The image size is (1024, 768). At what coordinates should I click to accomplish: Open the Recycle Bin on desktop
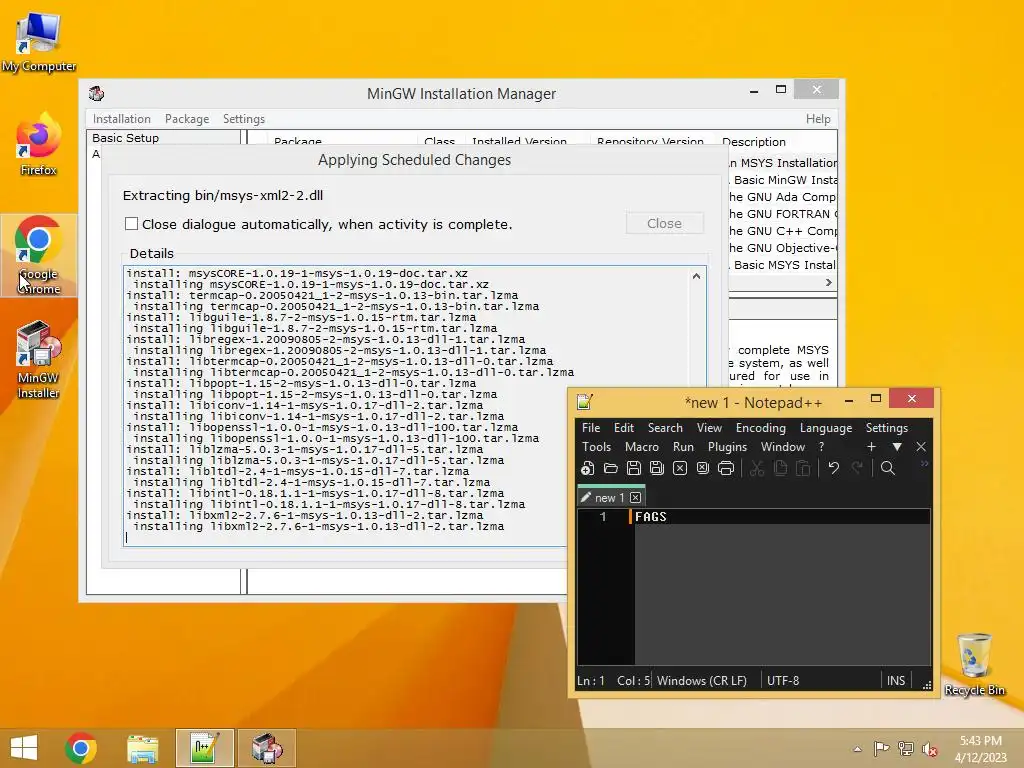(x=974, y=665)
